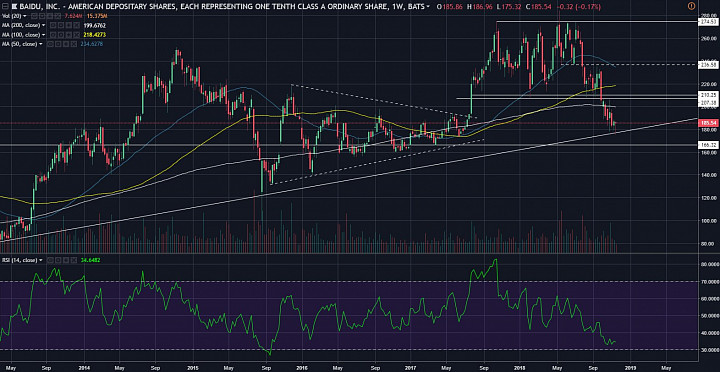
Task: Hide MA (200, close) using its eye icon
Action: tap(53, 25)
